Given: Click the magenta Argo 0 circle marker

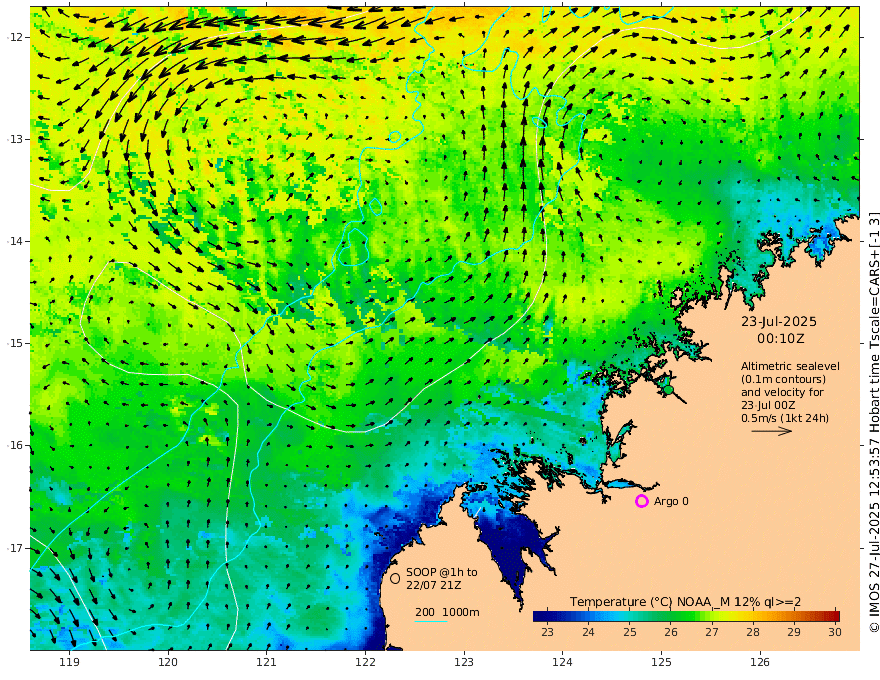Looking at the screenshot, I should (x=641, y=501).
